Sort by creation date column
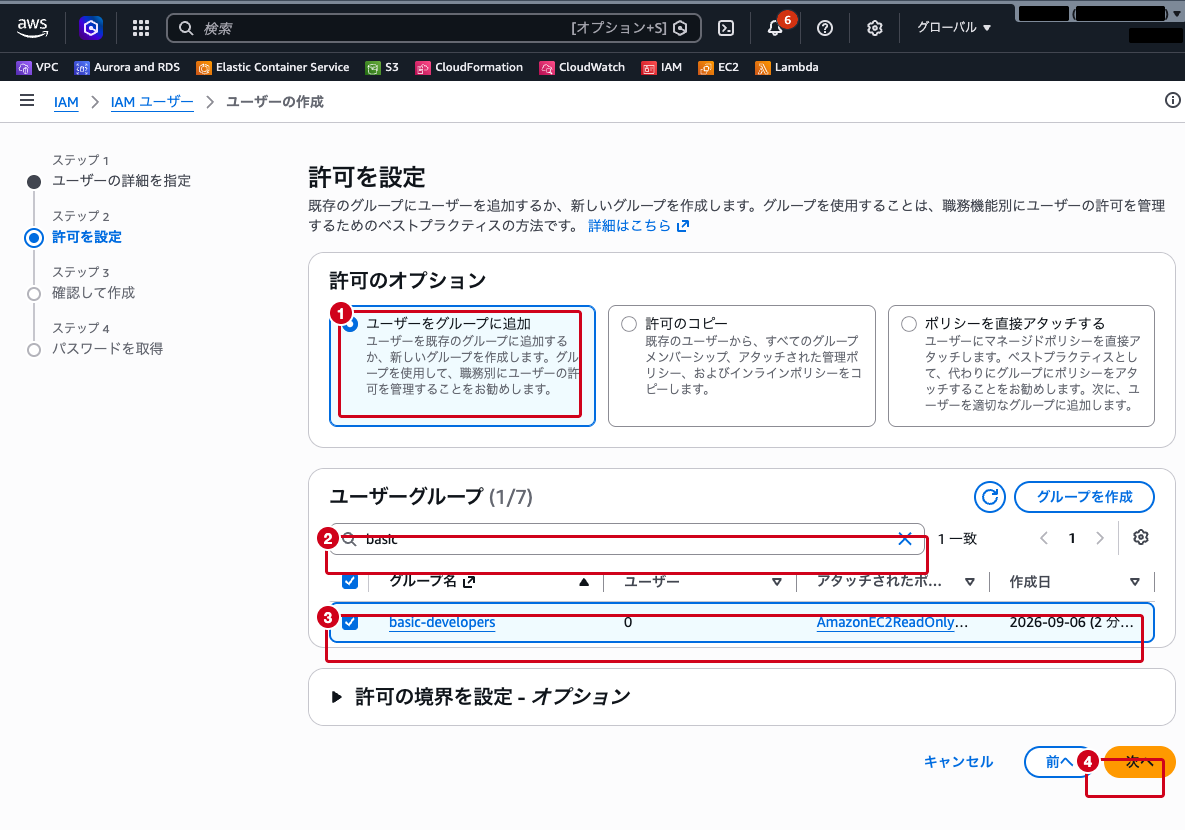Image resolution: width=1185 pixels, height=830 pixels. point(1134,582)
